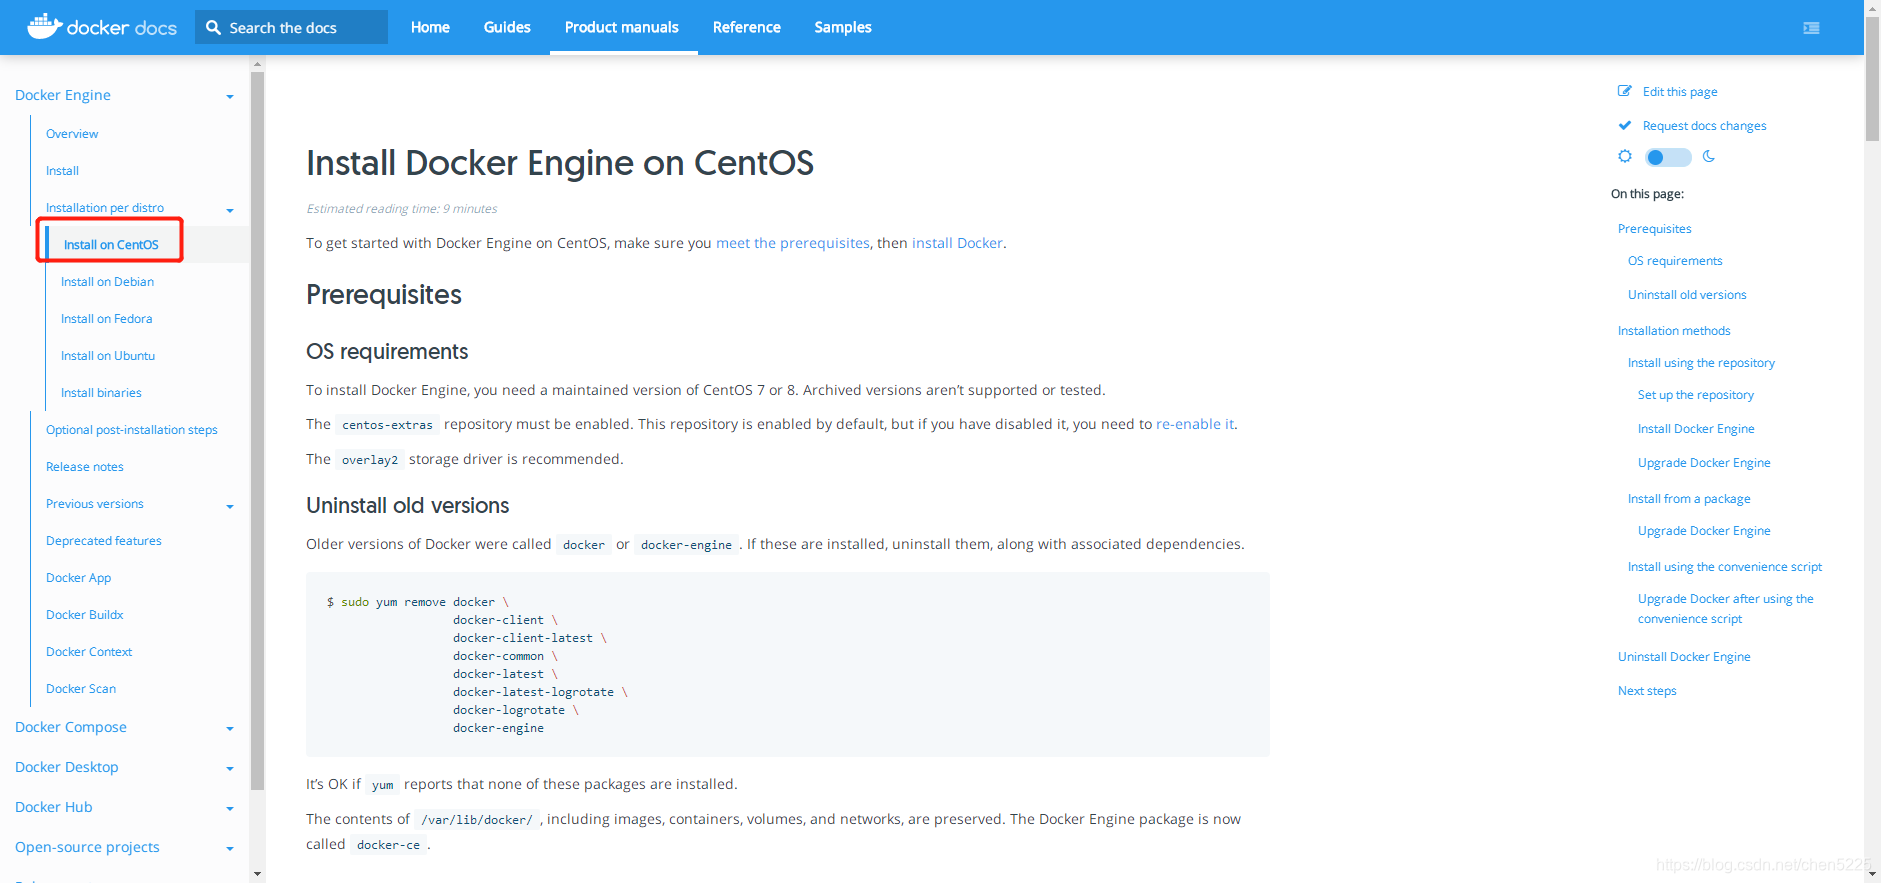Open Optional post-installation steps

(x=132, y=430)
